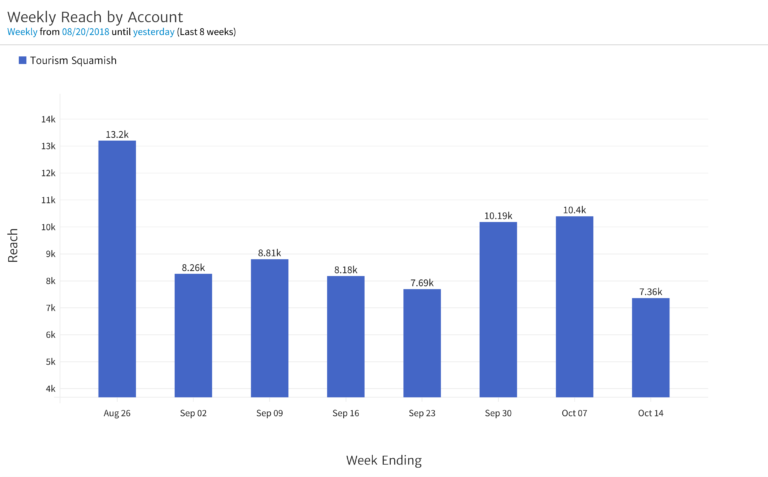Screen dimensions: 768x477
Task: Open the Weekly interval selector
Action: click(x=22, y=31)
